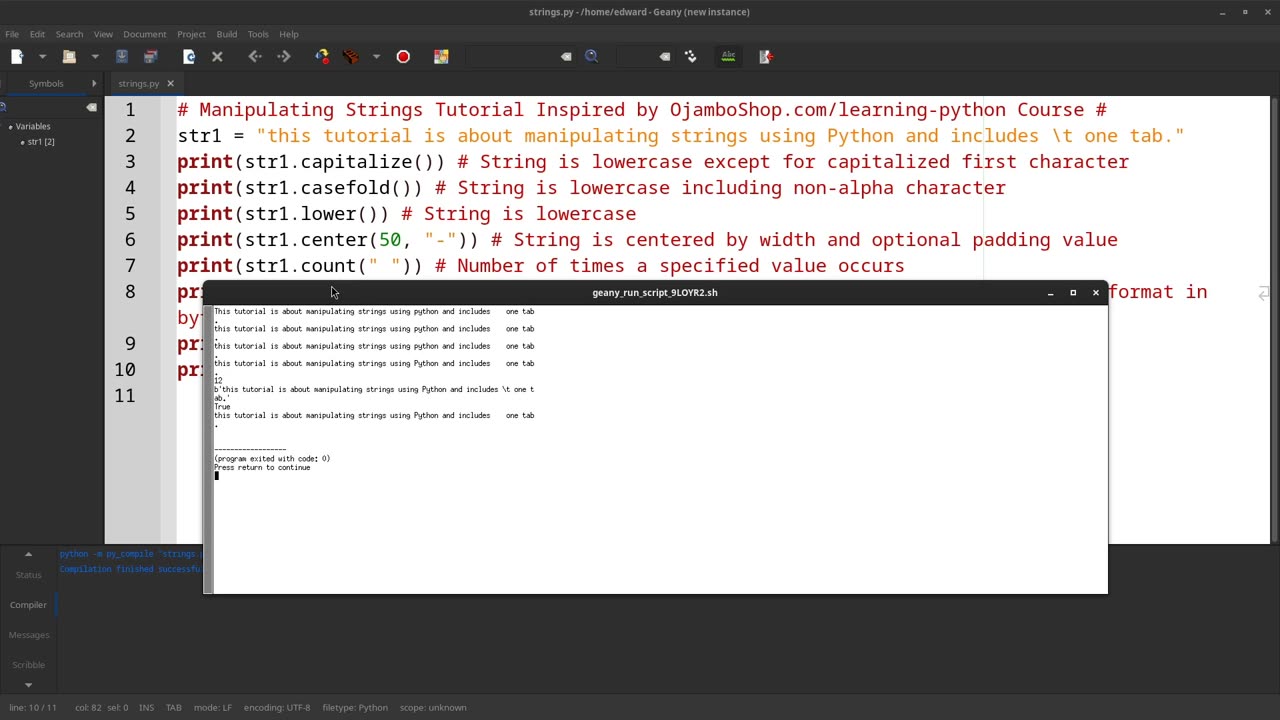Viewport: 1280px width, 720px height.
Task: Focus the go-to-line number field
Action: (x=636, y=57)
